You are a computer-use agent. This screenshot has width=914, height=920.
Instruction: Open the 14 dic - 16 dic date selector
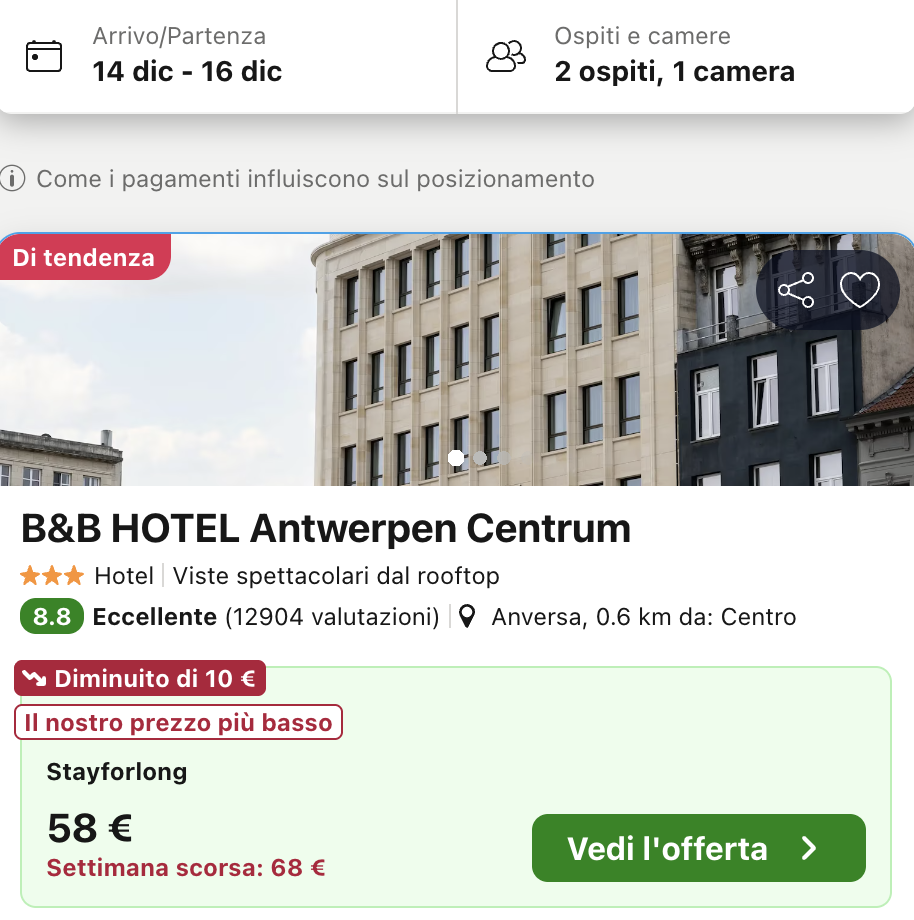pyautogui.click(x=188, y=71)
